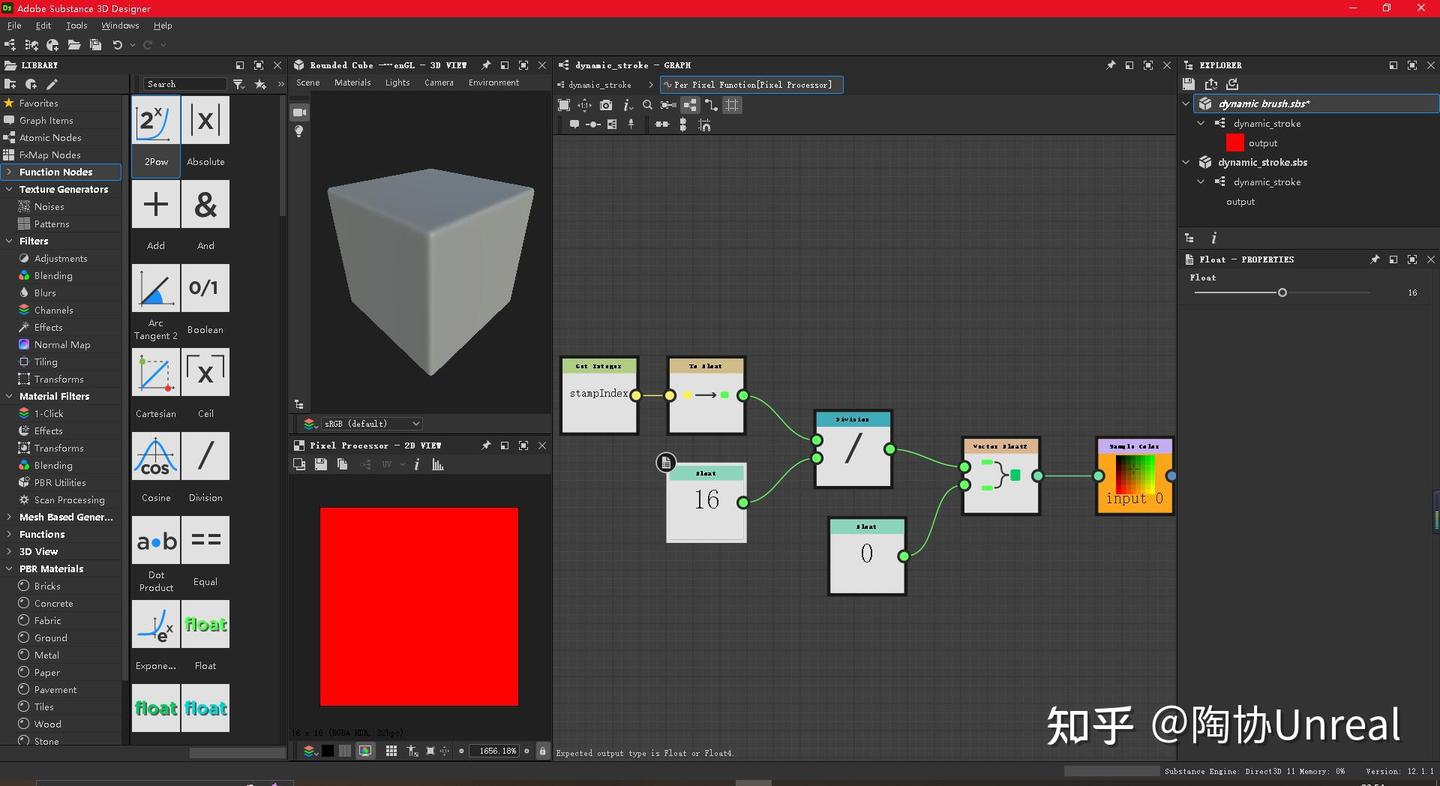Screen dimensions: 1440x786
Task: Click the Save icon in the main toolbar
Action: point(95,45)
